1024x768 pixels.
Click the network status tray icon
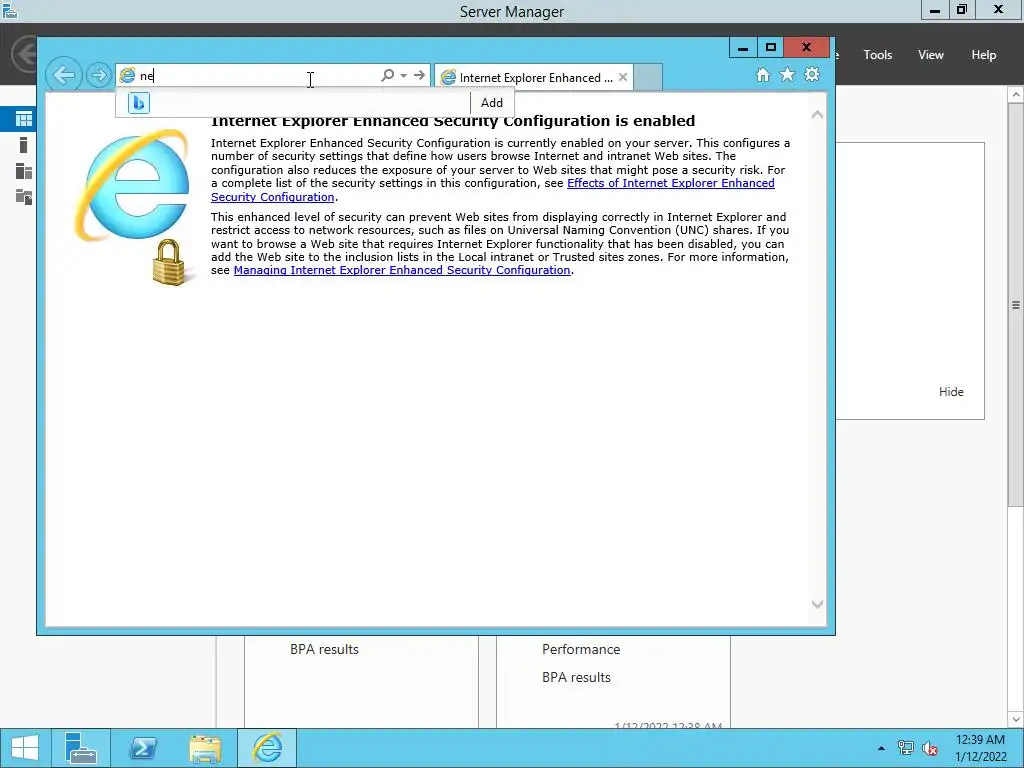[905, 748]
